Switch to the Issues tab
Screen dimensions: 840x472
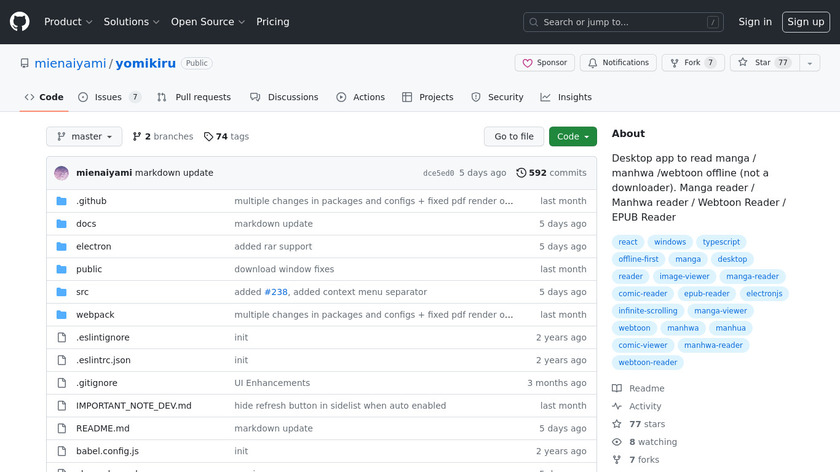coord(110,97)
